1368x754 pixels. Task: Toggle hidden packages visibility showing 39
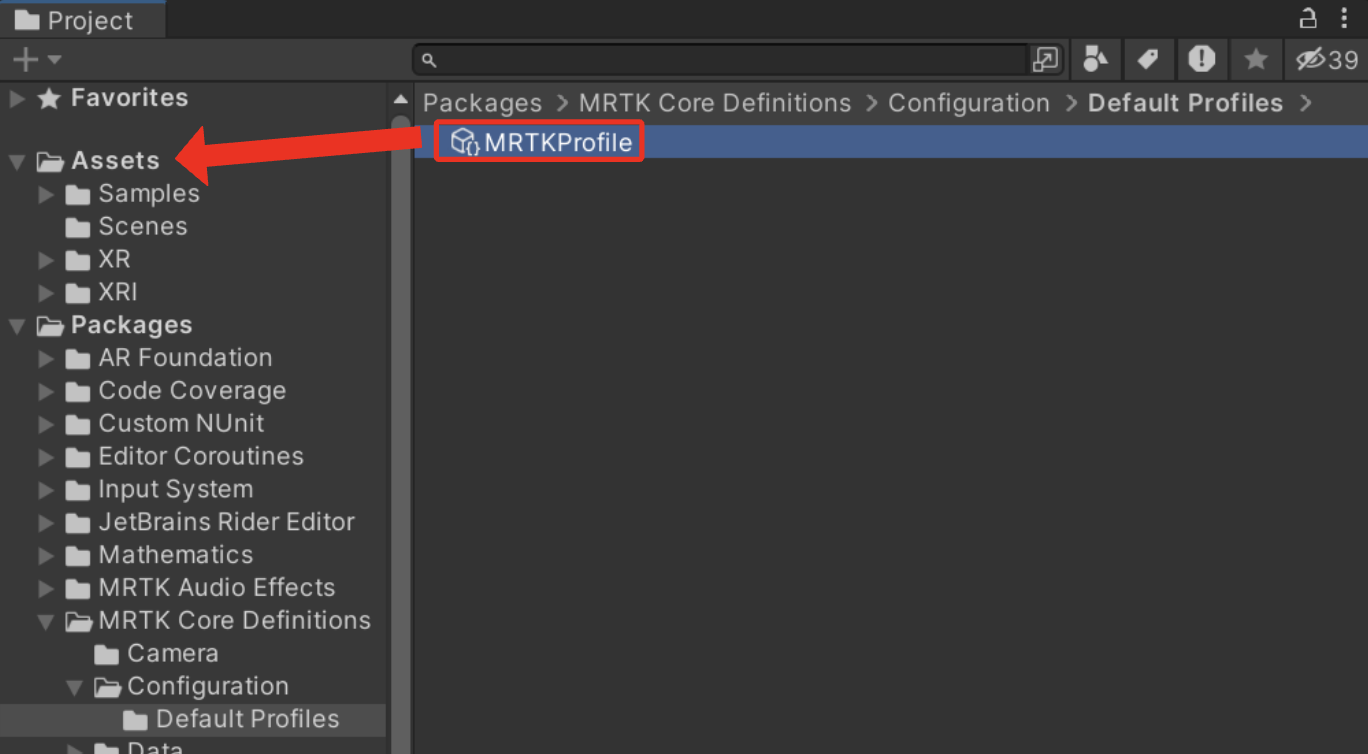click(x=1325, y=60)
